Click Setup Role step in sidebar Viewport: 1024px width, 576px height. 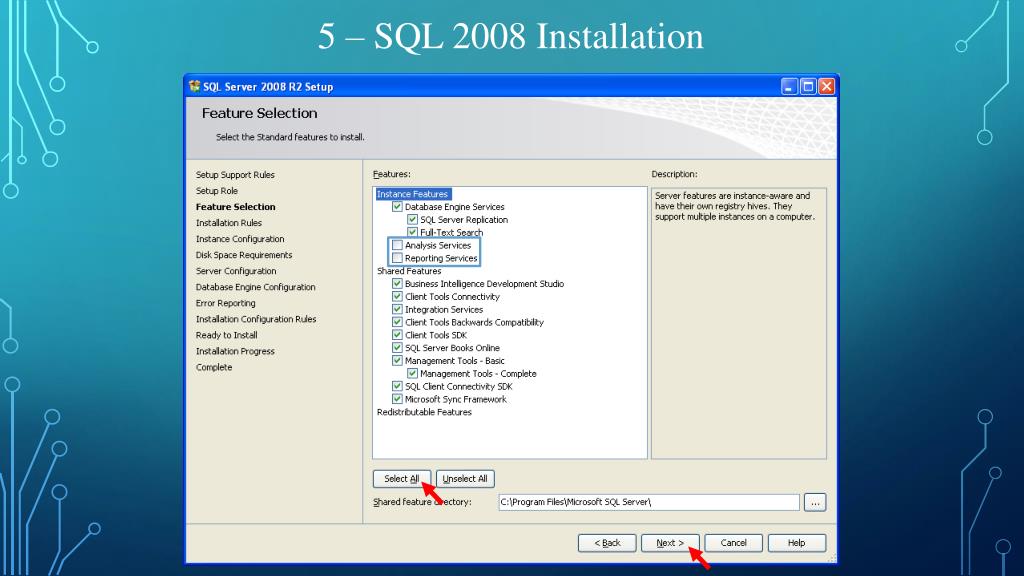click(x=217, y=191)
